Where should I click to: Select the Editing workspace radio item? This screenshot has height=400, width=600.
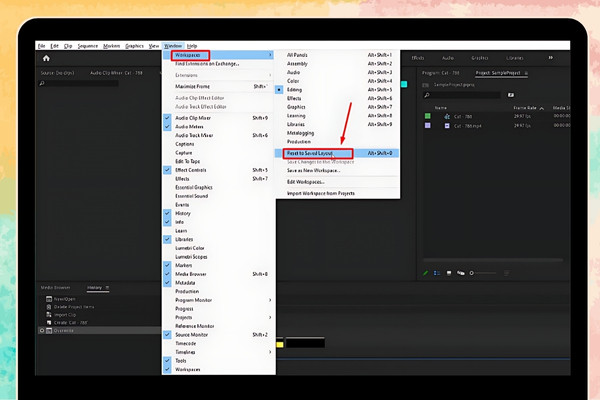[279, 90]
